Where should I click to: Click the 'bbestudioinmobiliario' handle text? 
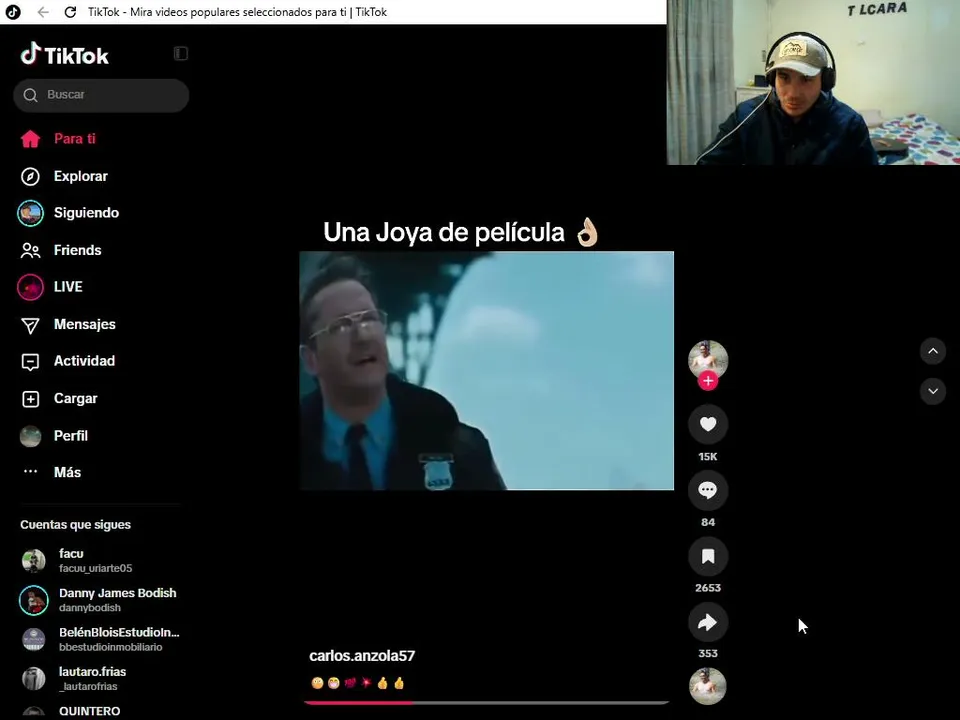coord(111,647)
